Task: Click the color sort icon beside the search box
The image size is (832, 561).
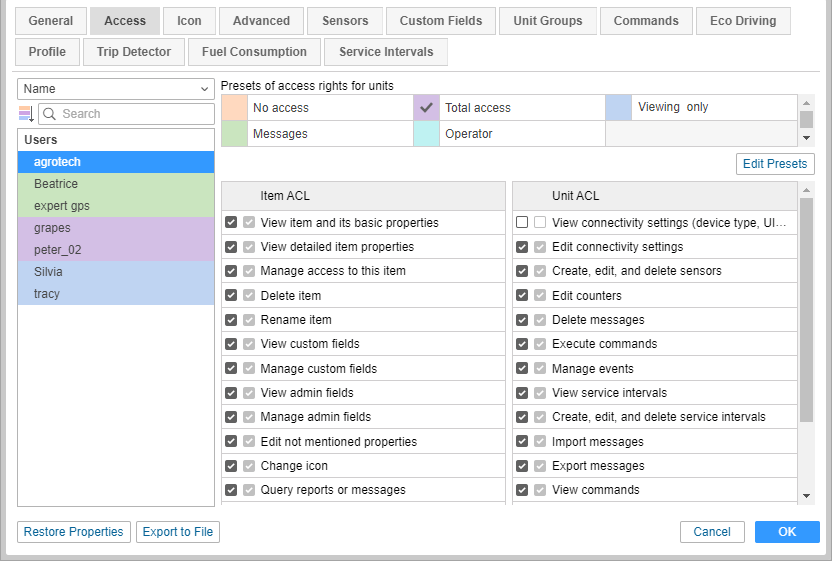Action: [26, 114]
